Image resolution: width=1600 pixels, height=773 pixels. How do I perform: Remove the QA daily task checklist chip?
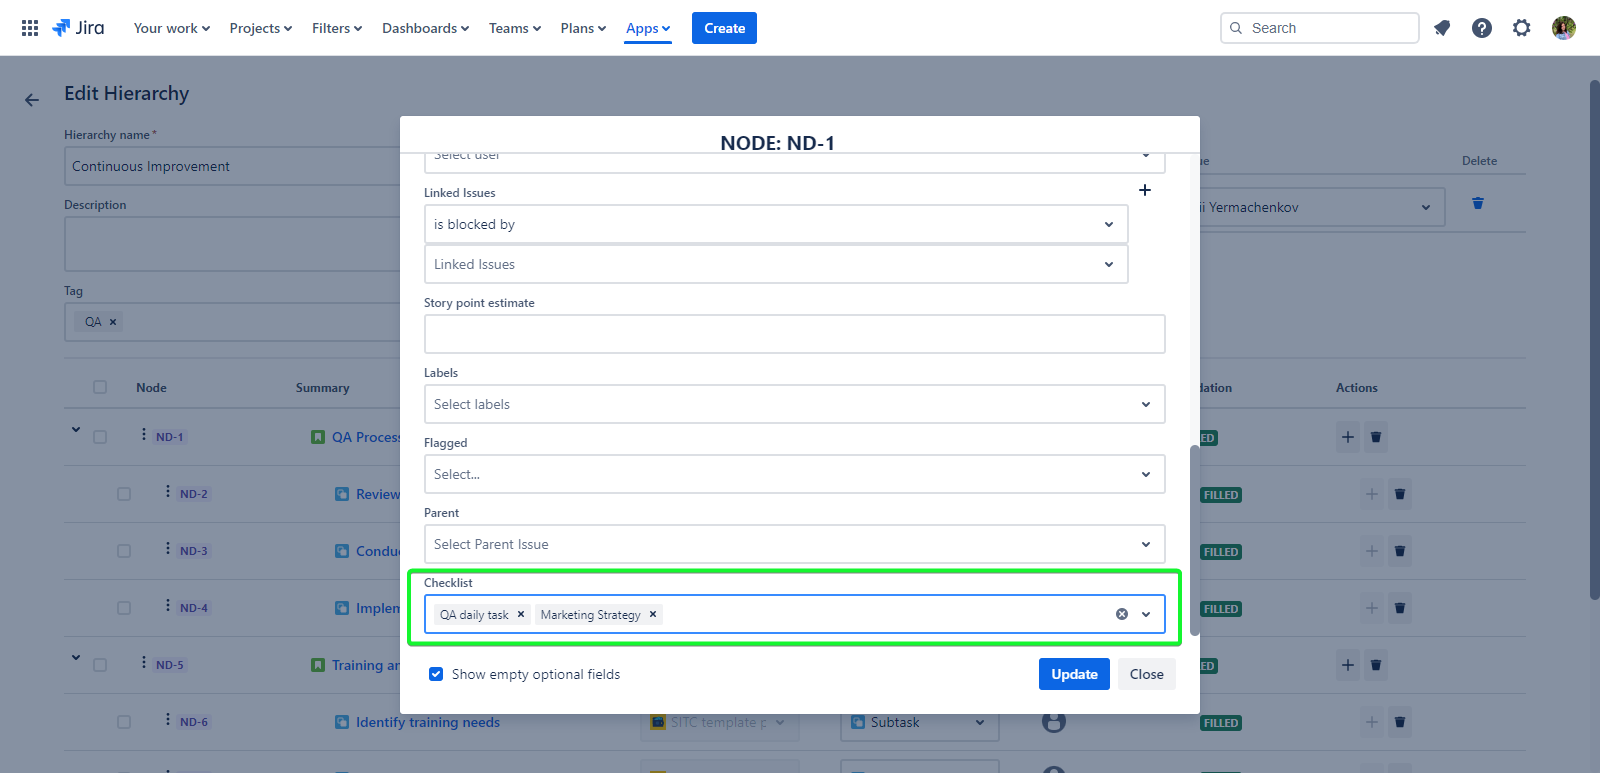pos(521,615)
